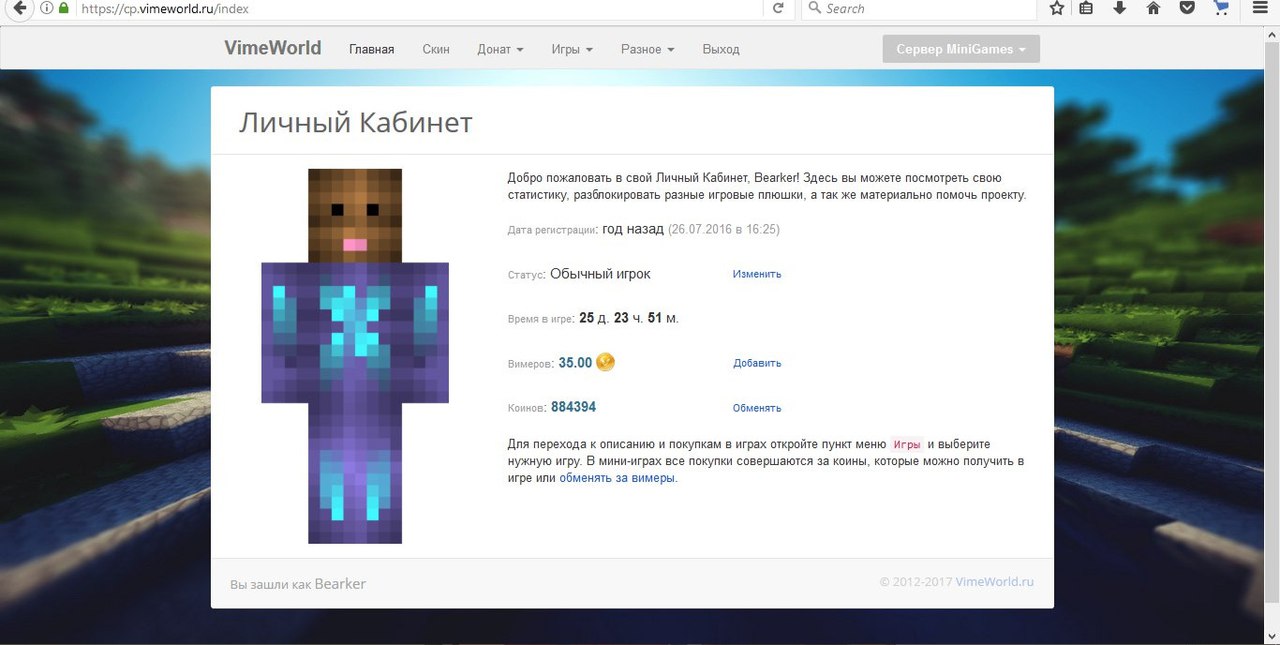
Task: Click the player skin image
Action: (355, 356)
